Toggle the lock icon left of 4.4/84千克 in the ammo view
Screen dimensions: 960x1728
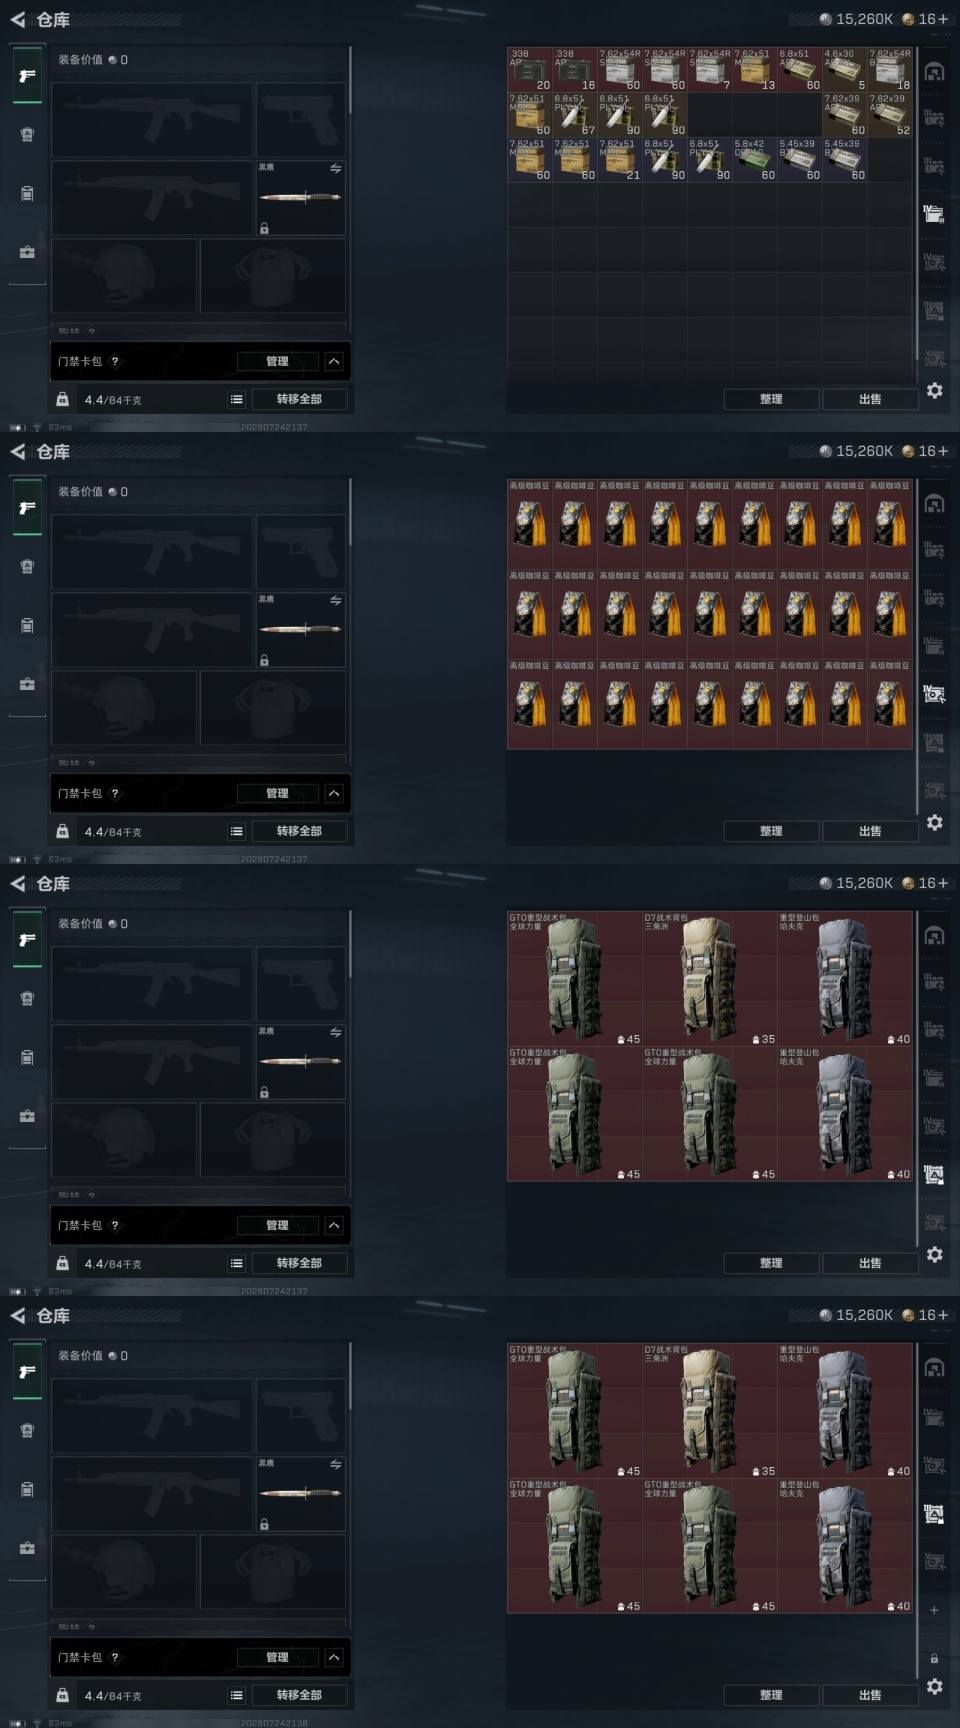click(x=62, y=399)
